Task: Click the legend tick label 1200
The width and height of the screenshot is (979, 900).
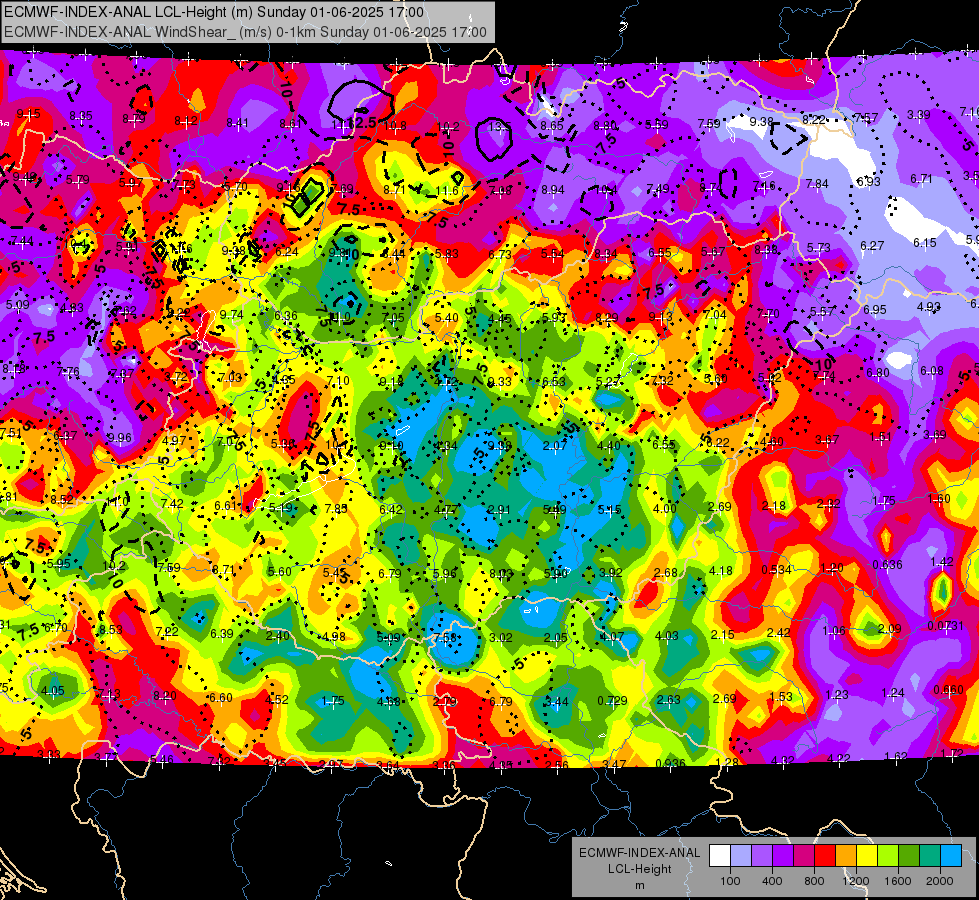Action: click(855, 881)
